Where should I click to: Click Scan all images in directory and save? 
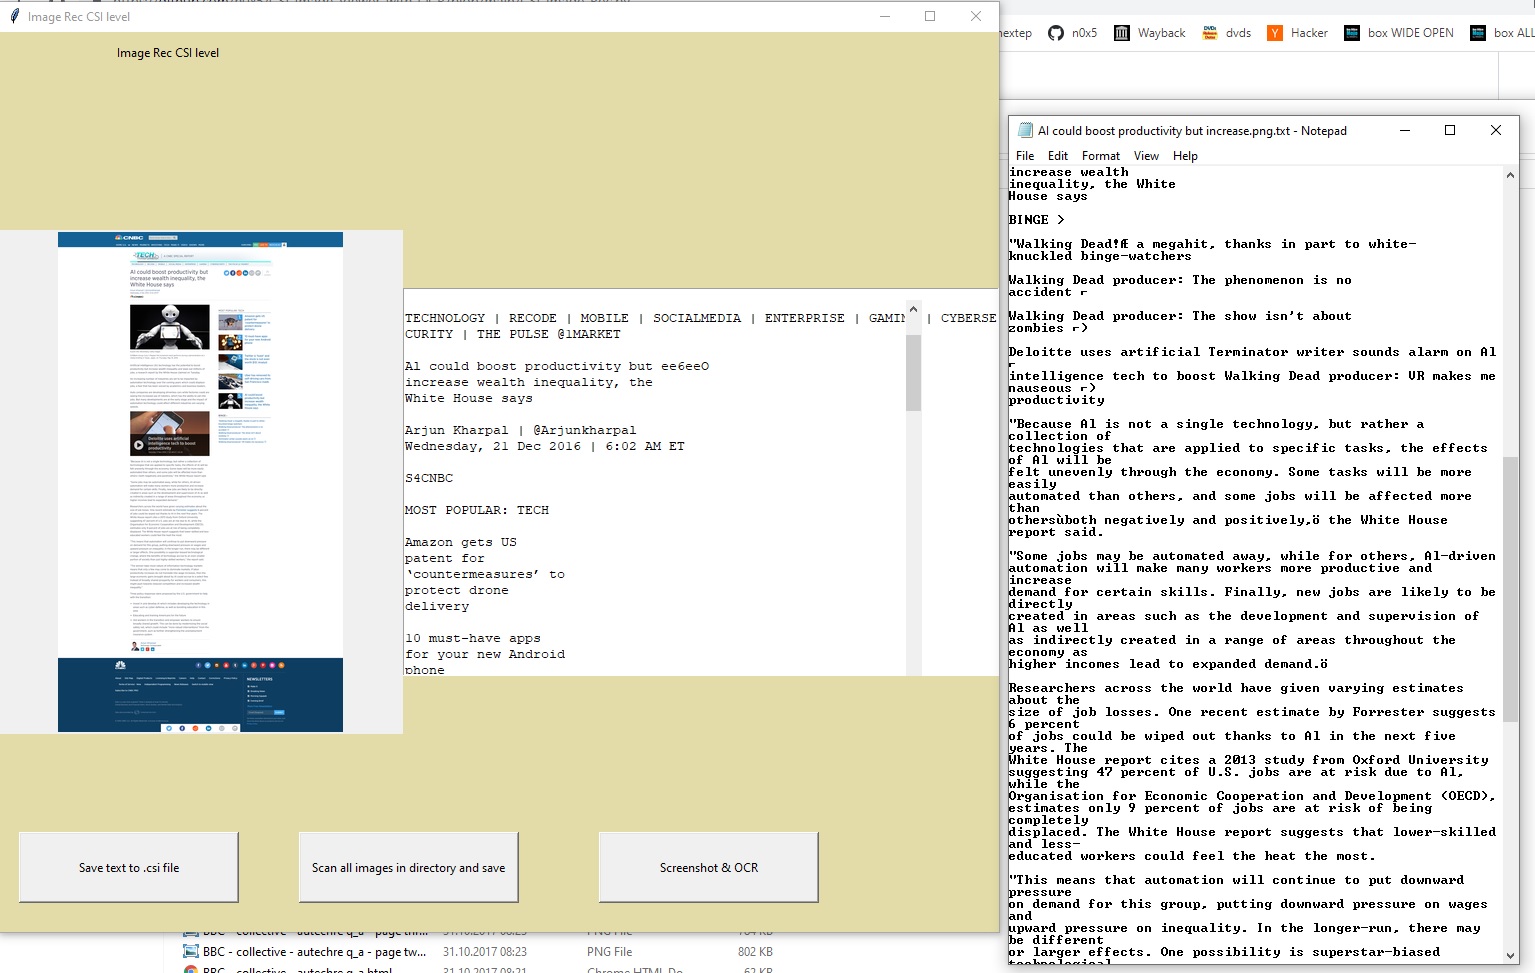(x=409, y=868)
